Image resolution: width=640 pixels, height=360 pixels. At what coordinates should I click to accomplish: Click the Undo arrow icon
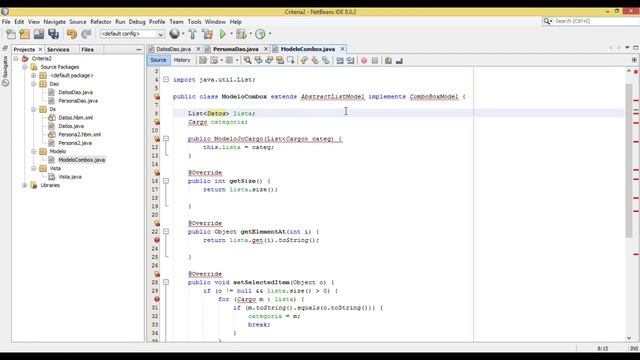pyautogui.click(x=72, y=34)
